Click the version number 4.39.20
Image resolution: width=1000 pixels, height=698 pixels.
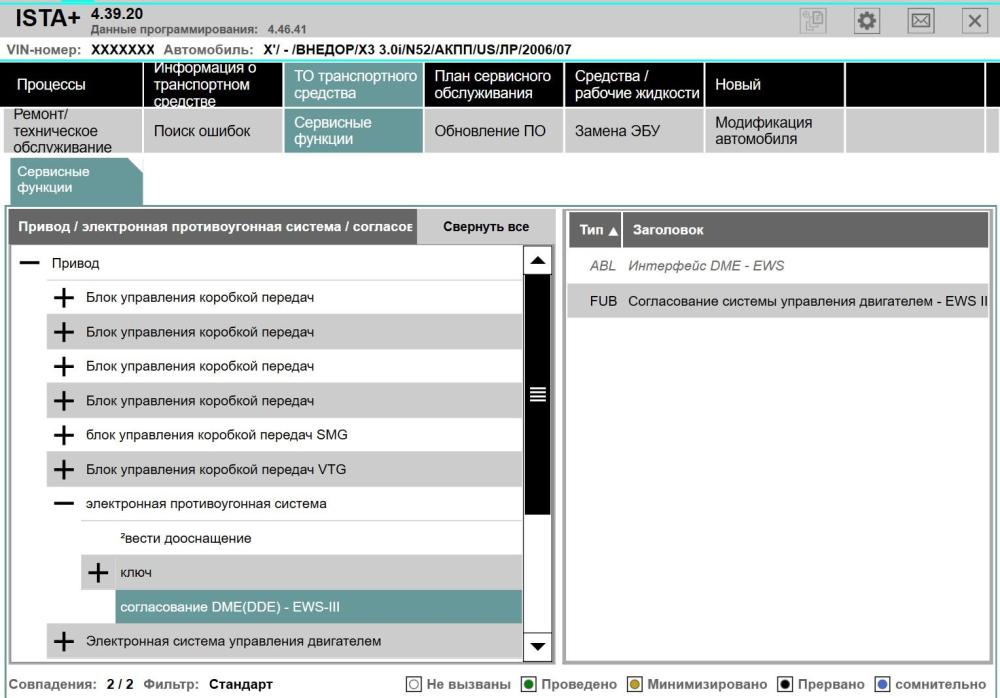117,13
